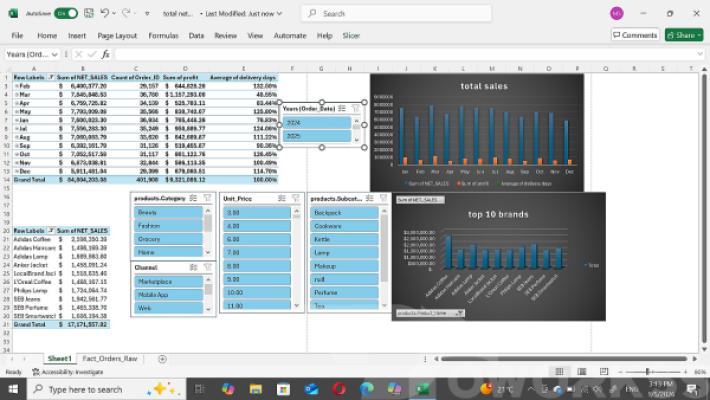Image resolution: width=710 pixels, height=400 pixels.
Task: Open the File menu
Action: [x=17, y=35]
